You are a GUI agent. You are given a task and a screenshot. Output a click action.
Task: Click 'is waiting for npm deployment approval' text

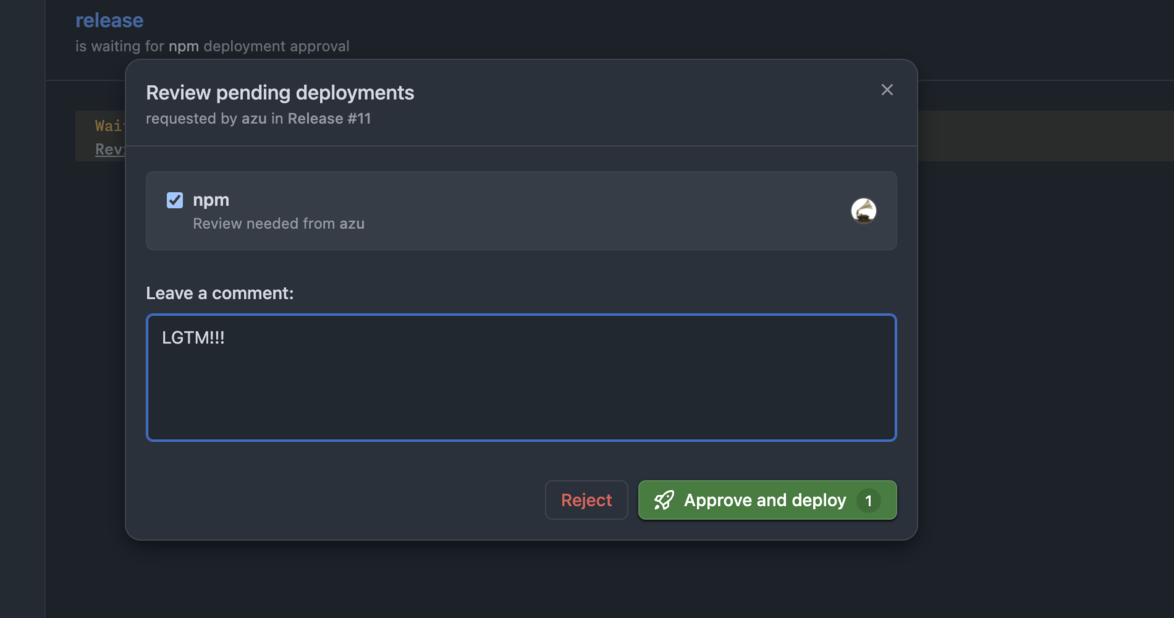point(212,46)
